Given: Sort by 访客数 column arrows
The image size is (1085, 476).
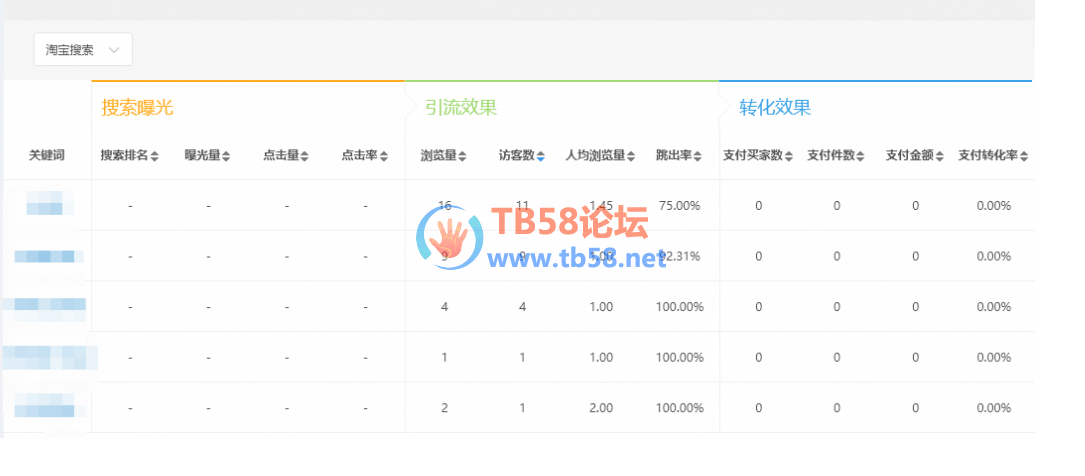Looking at the screenshot, I should (x=540, y=156).
